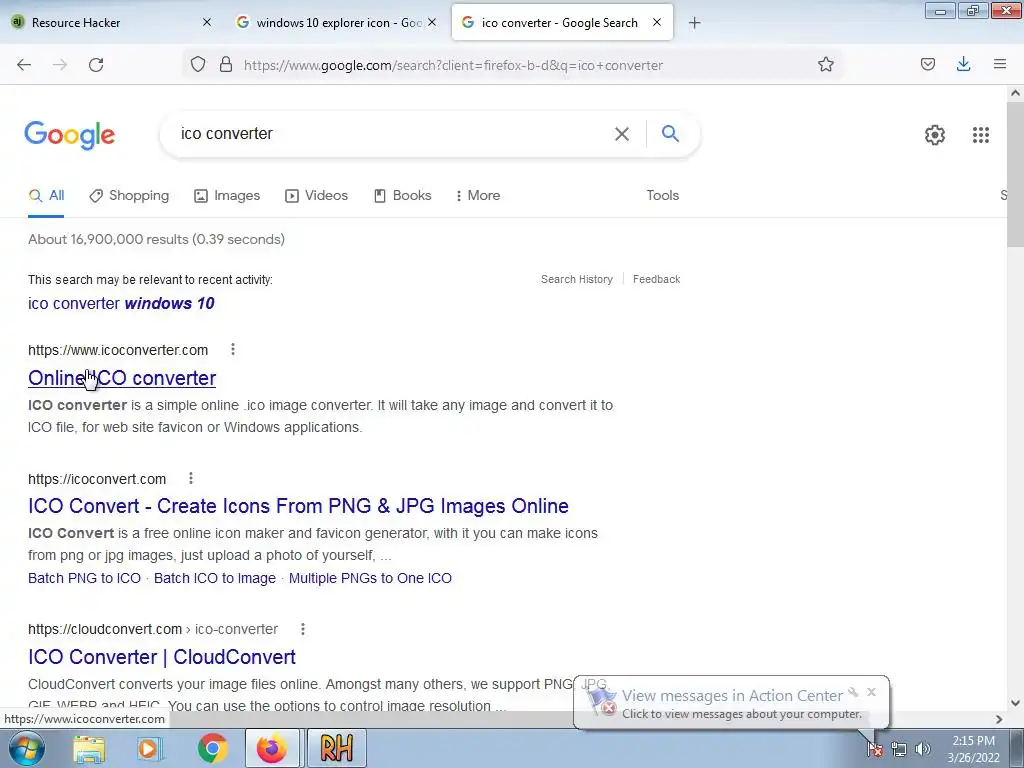Open the volume tray icon
The image size is (1024, 768).
point(922,749)
